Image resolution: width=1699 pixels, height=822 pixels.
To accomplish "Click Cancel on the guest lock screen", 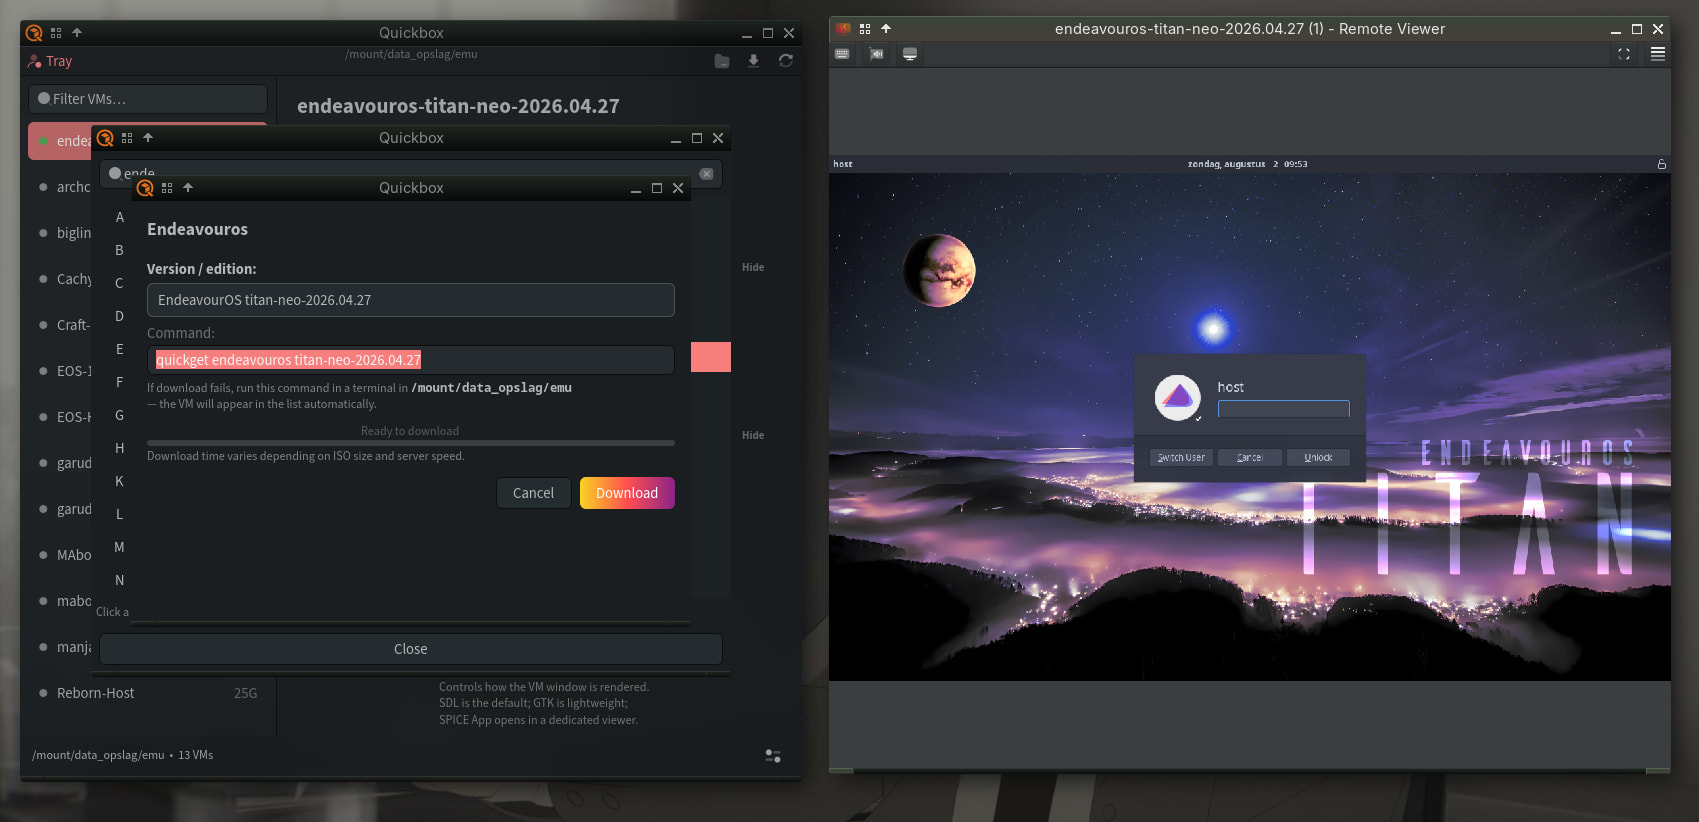I will pyautogui.click(x=1249, y=458).
